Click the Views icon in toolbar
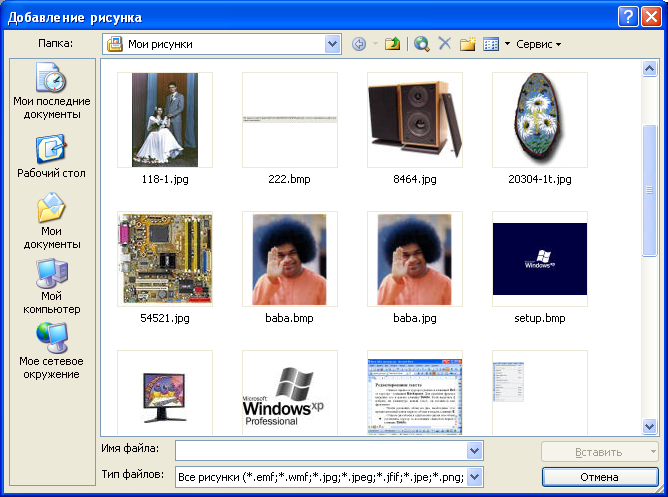Image resolution: width=668 pixels, height=497 pixels. pyautogui.click(x=491, y=44)
